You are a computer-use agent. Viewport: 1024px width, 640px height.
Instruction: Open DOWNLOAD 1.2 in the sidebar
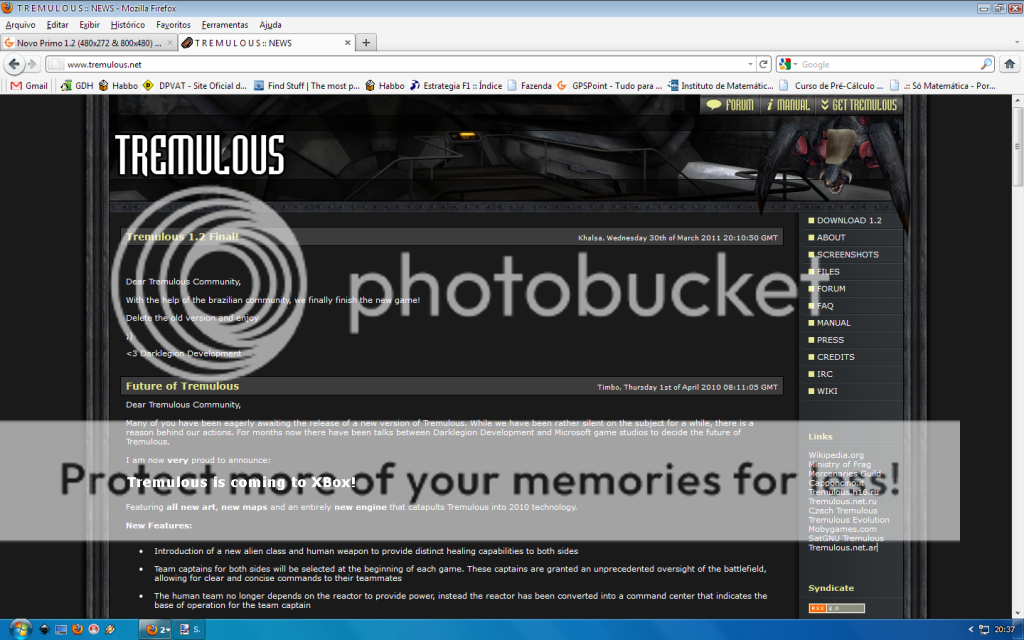coord(849,221)
